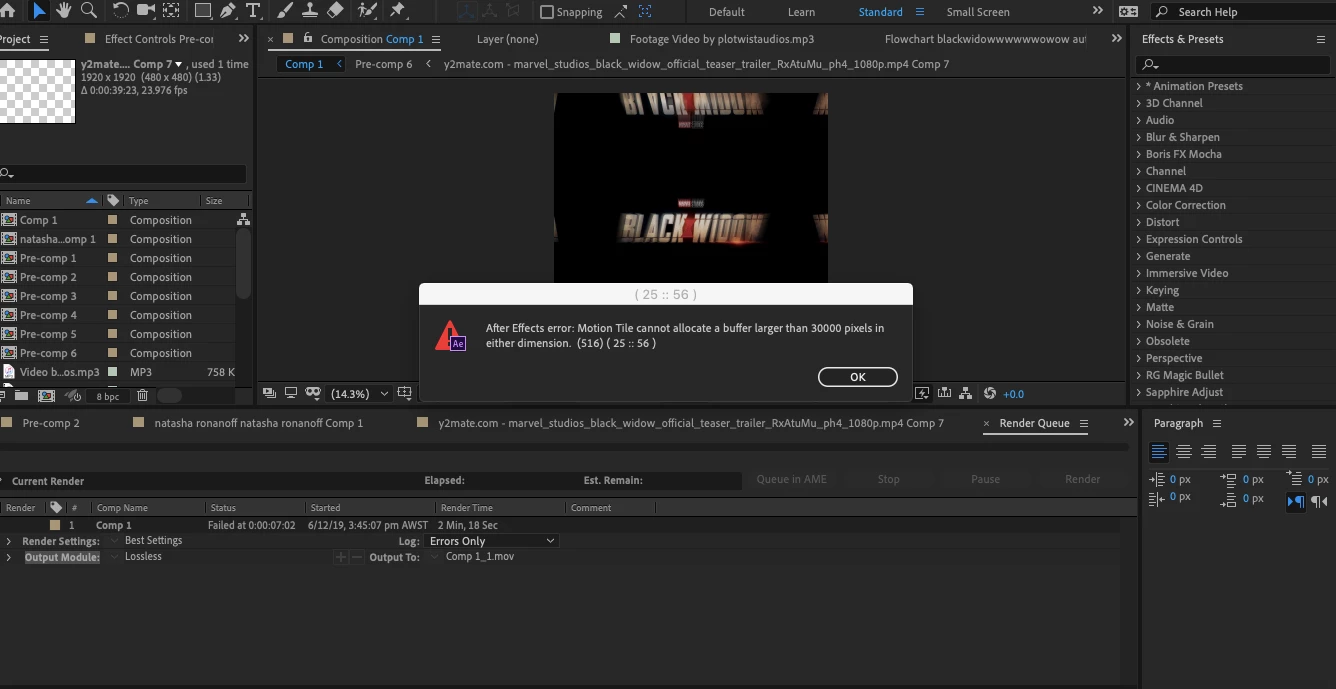1336x689 pixels.
Task: Click the mask and shape path visibility icon
Action: coord(313,393)
